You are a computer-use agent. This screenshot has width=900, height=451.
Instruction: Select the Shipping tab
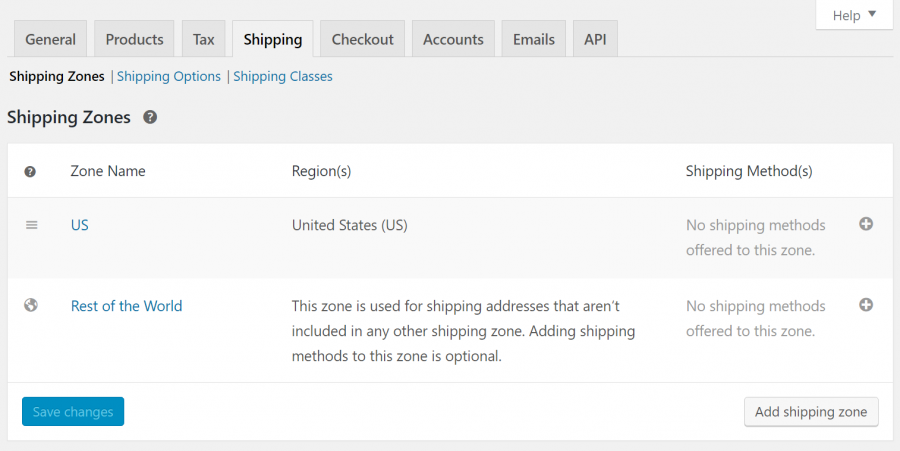click(272, 39)
